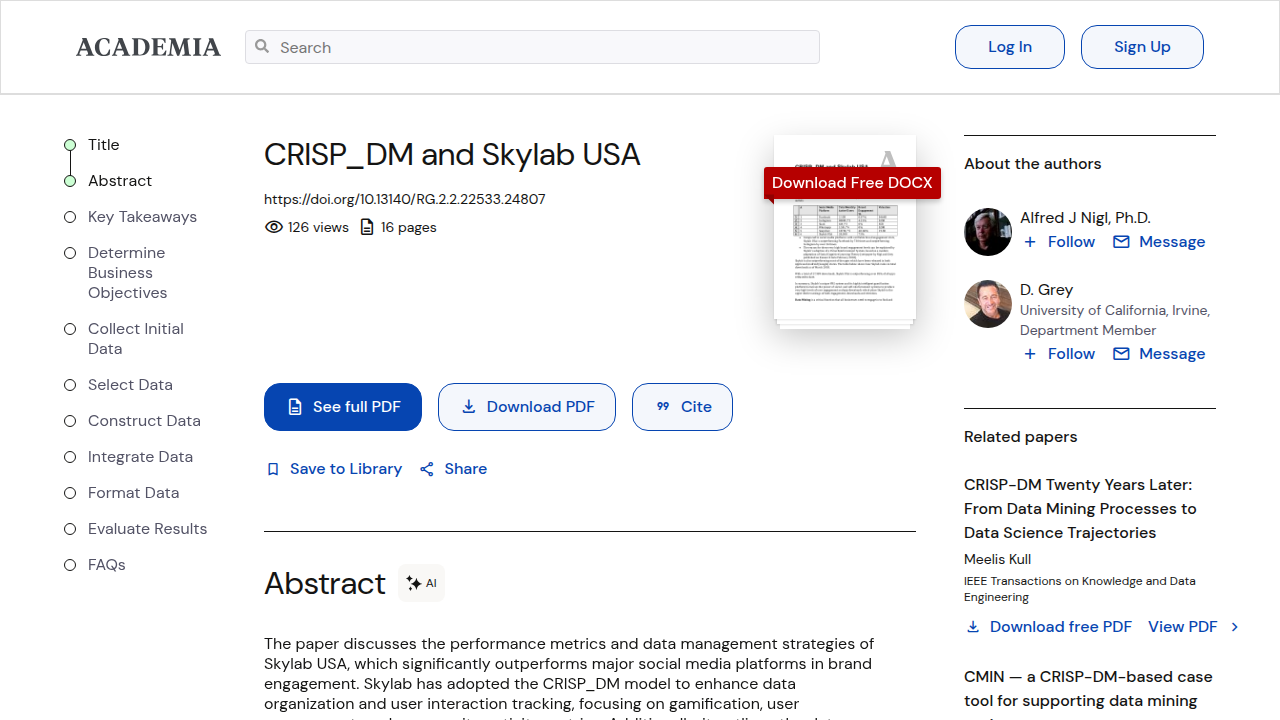
Task: Message D. Grey
Action: (x=1159, y=354)
